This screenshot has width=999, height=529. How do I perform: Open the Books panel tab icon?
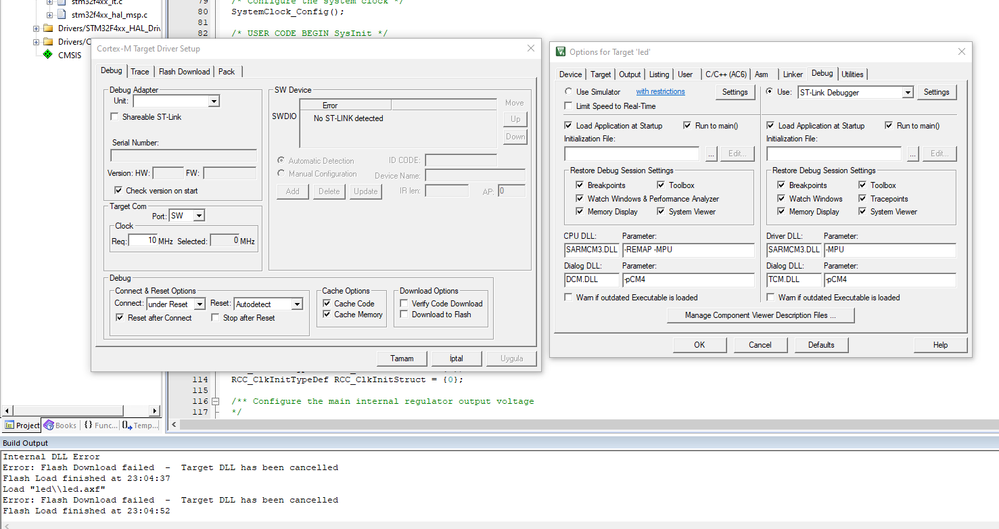point(48,425)
